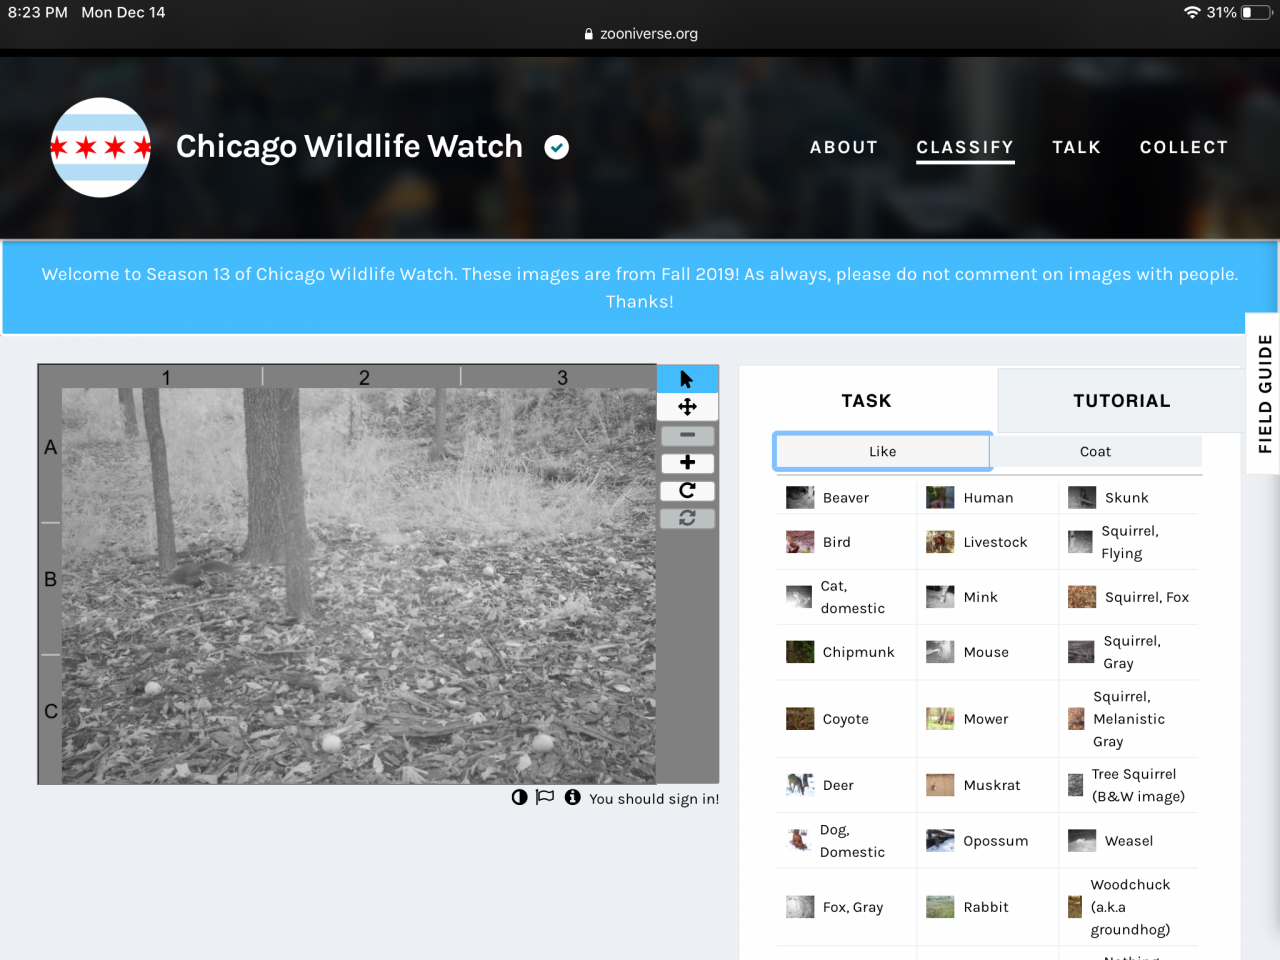Click the camera trap wildlife photo

point(359,586)
